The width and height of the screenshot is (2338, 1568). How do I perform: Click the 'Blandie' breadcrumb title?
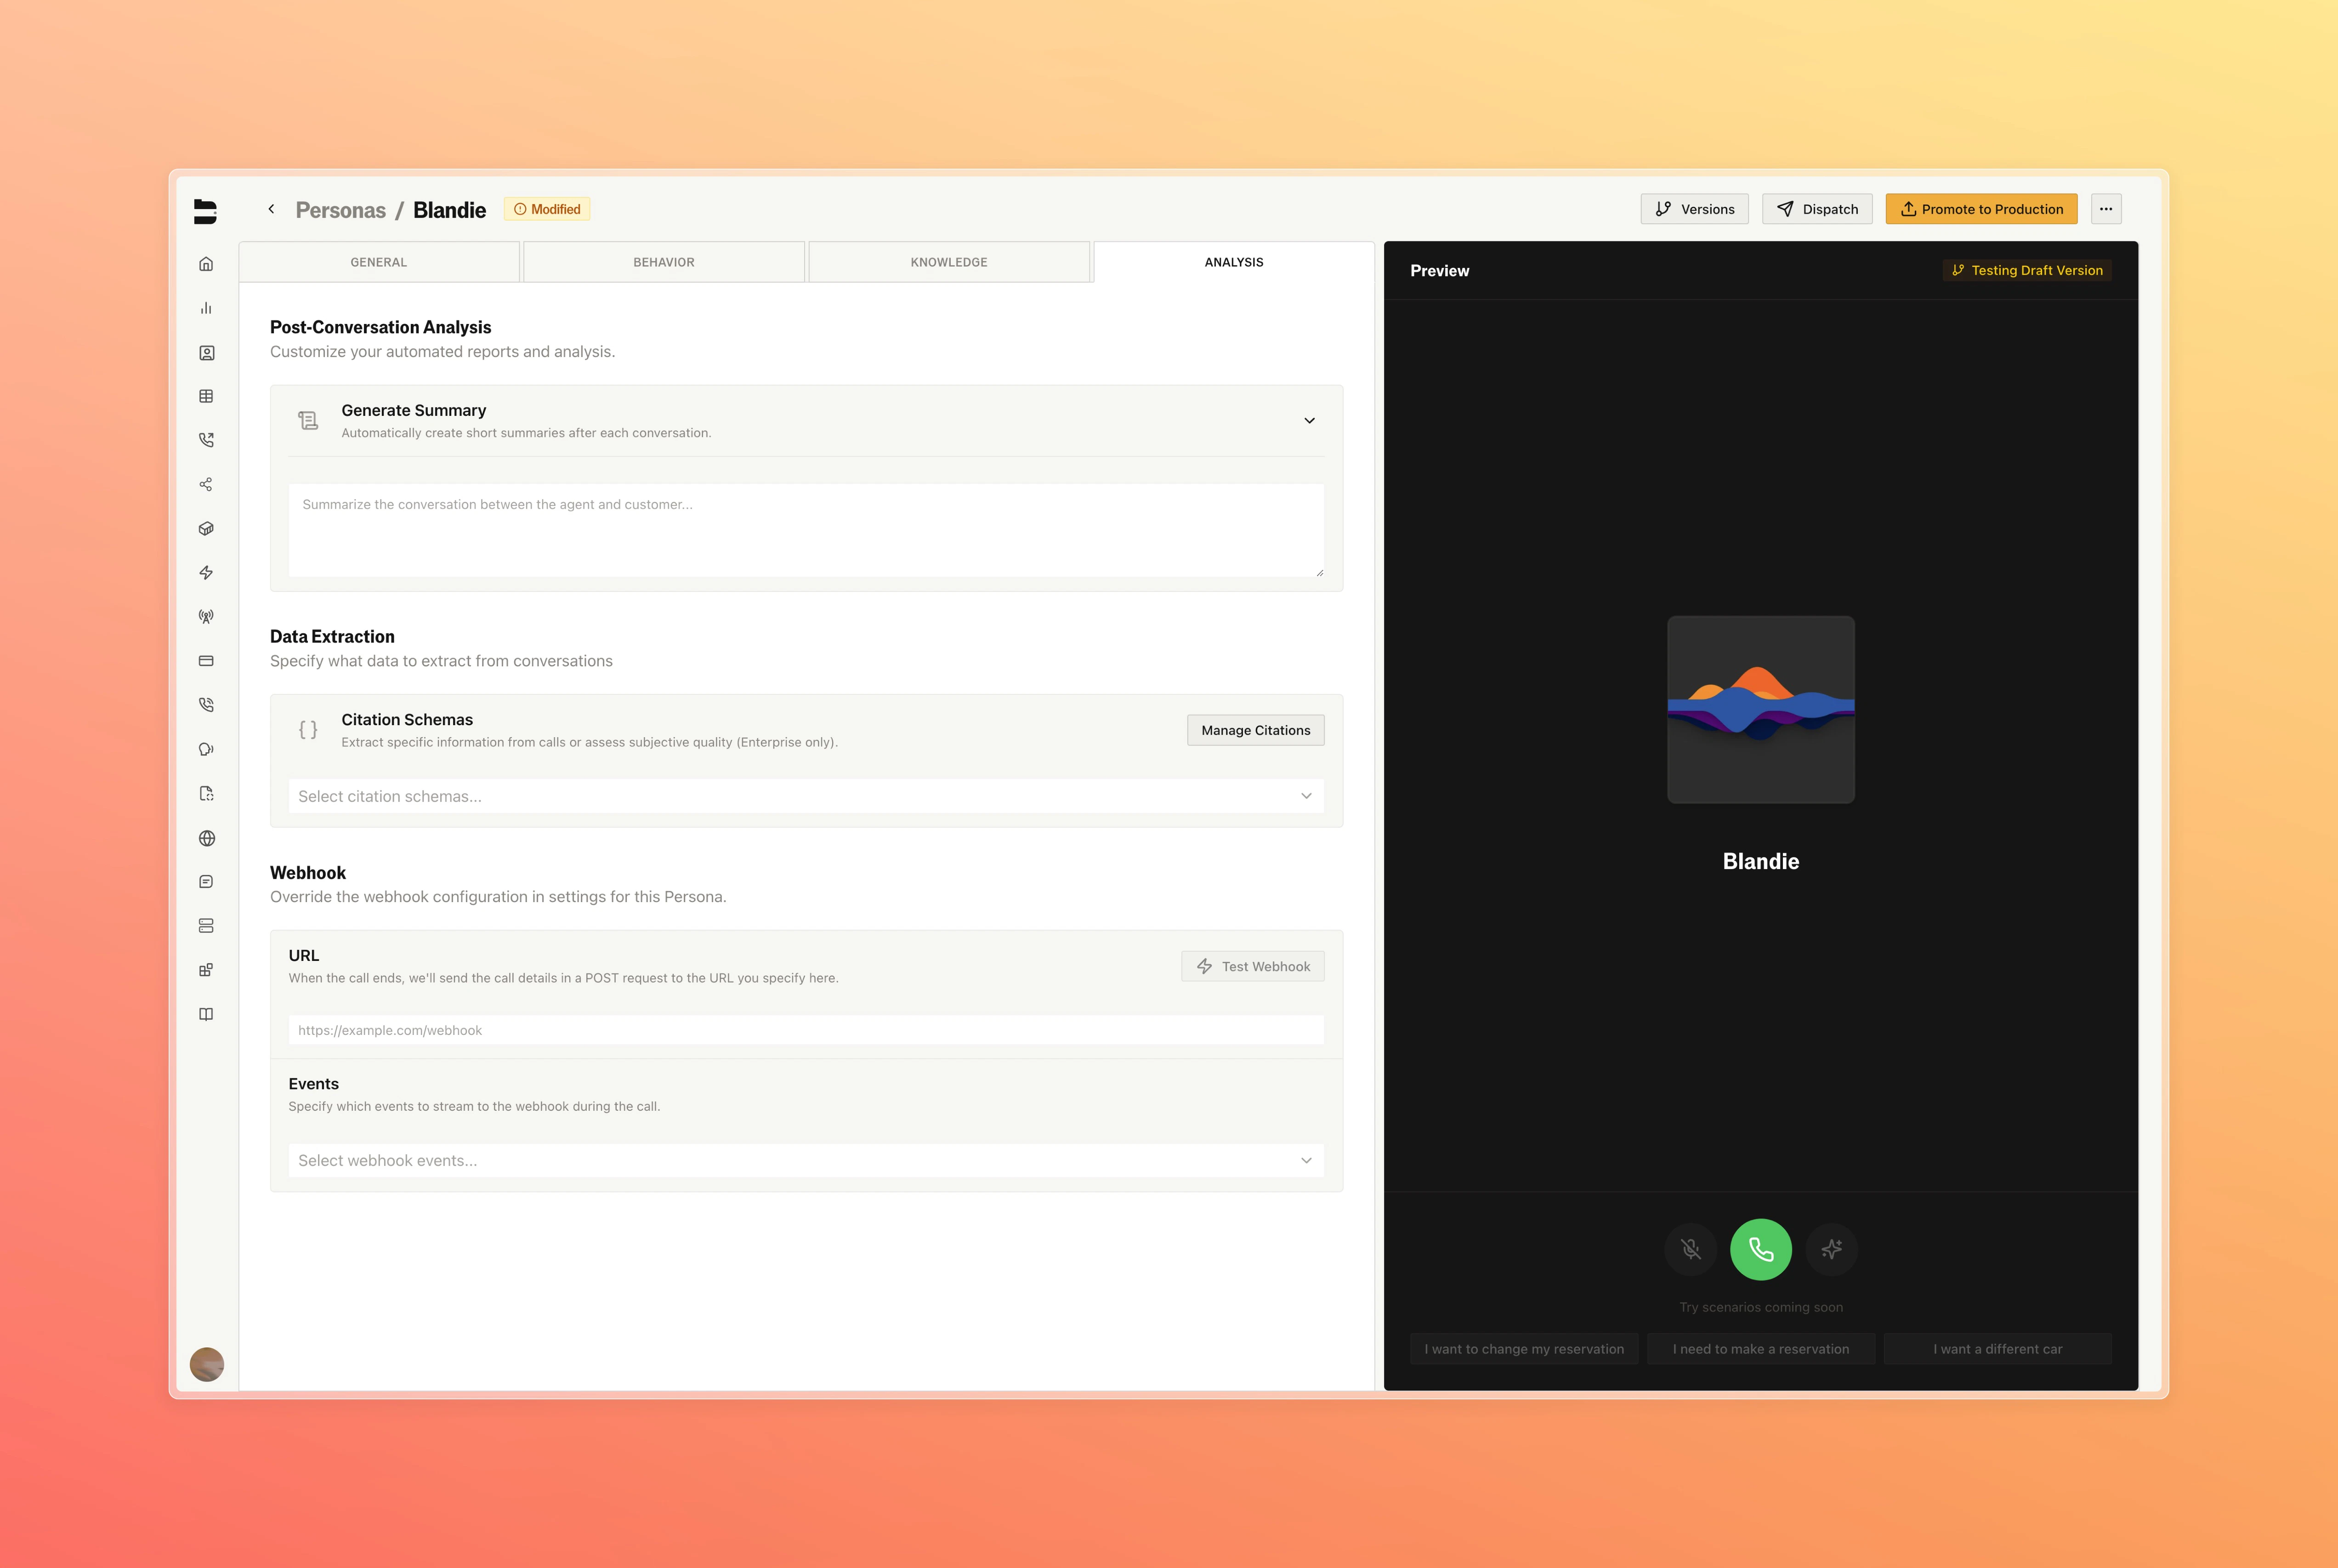450,210
